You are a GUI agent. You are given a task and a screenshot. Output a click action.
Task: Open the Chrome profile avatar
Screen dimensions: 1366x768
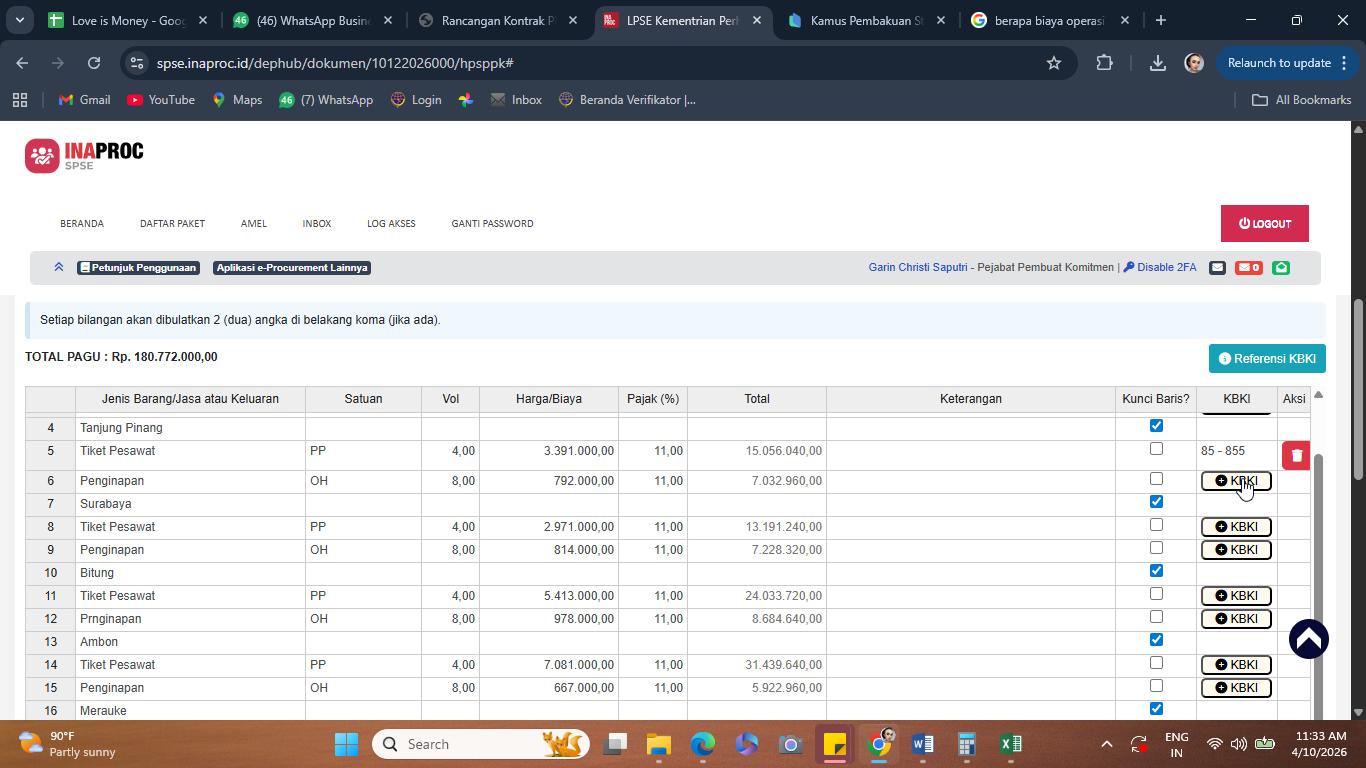pyautogui.click(x=1194, y=63)
